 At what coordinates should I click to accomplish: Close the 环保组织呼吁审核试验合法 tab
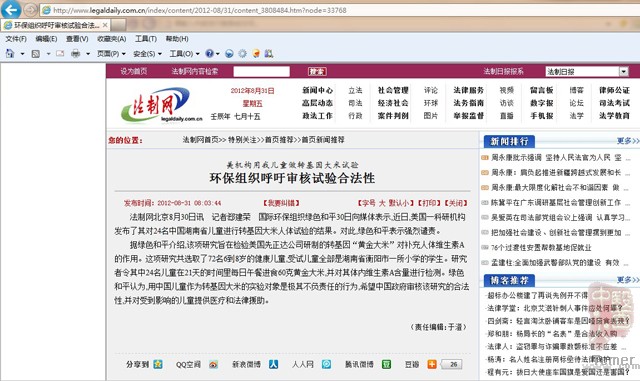pos(105,25)
